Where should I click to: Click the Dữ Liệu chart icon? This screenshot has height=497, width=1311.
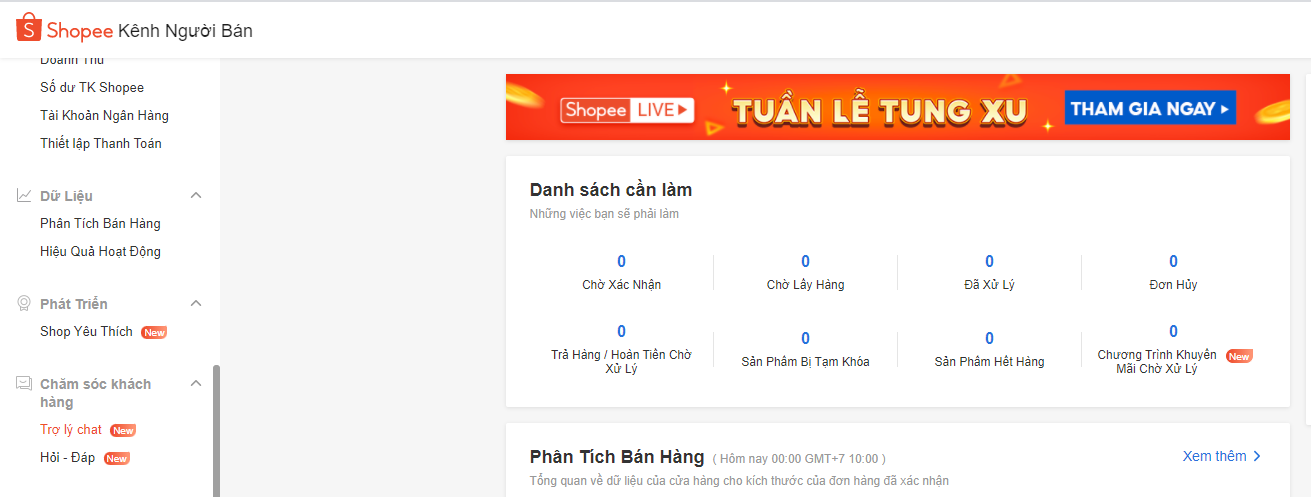[x=24, y=196]
